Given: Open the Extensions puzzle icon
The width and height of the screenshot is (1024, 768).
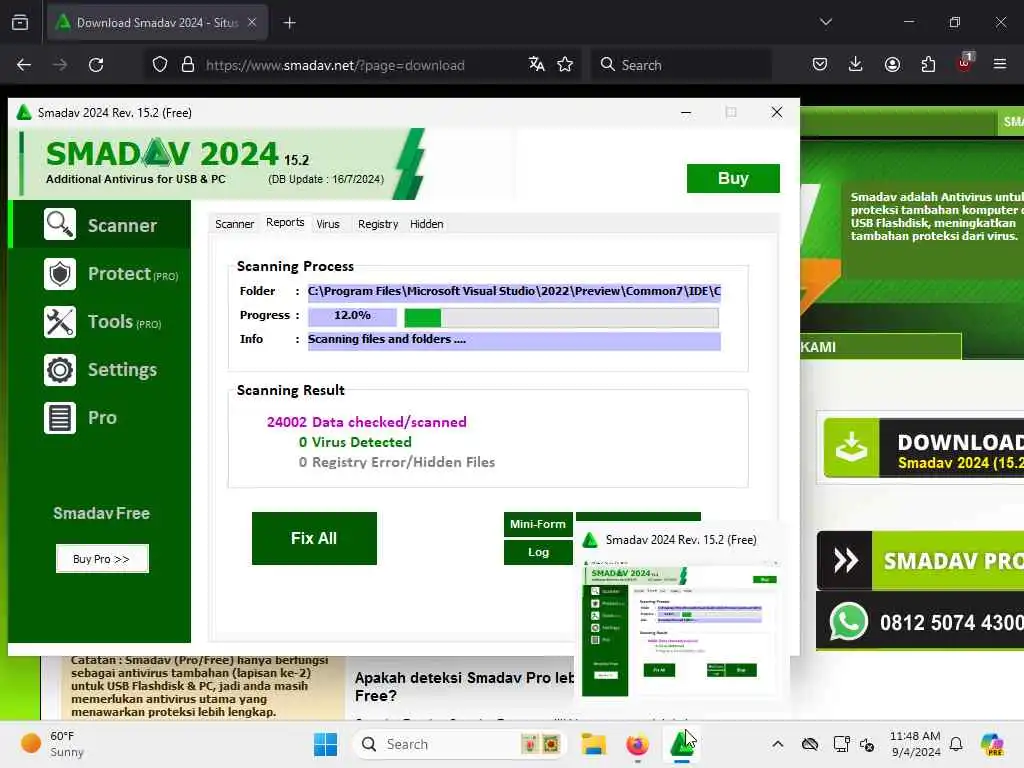Looking at the screenshot, I should pyautogui.click(x=928, y=64).
